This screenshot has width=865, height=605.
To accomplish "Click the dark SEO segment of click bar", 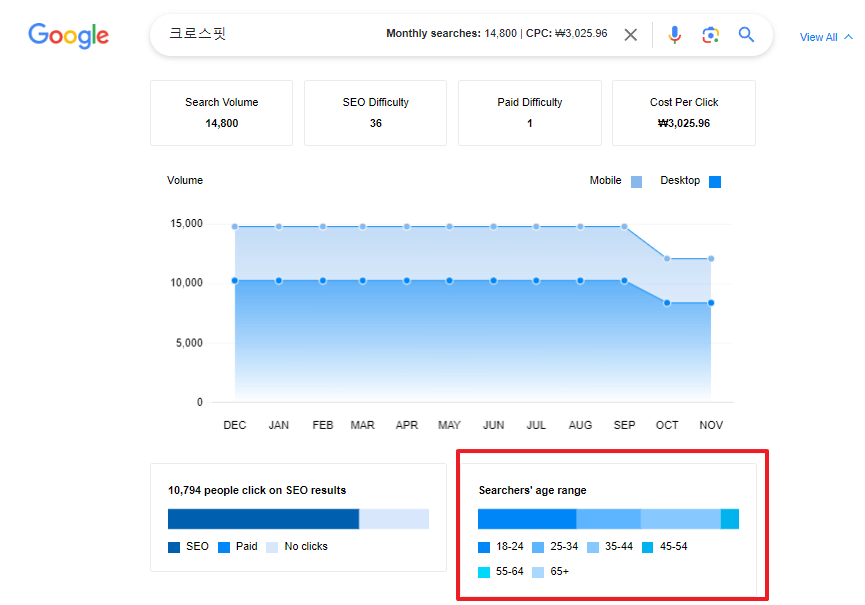I will click(264, 519).
